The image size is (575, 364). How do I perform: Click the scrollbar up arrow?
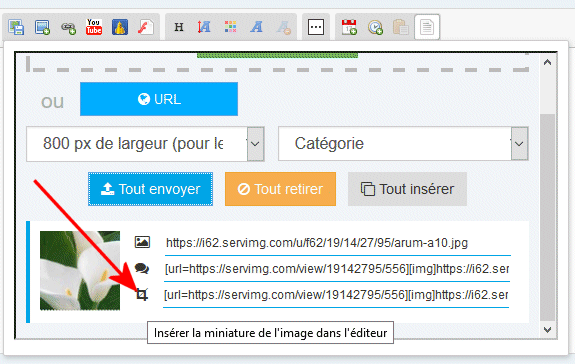tap(547, 62)
